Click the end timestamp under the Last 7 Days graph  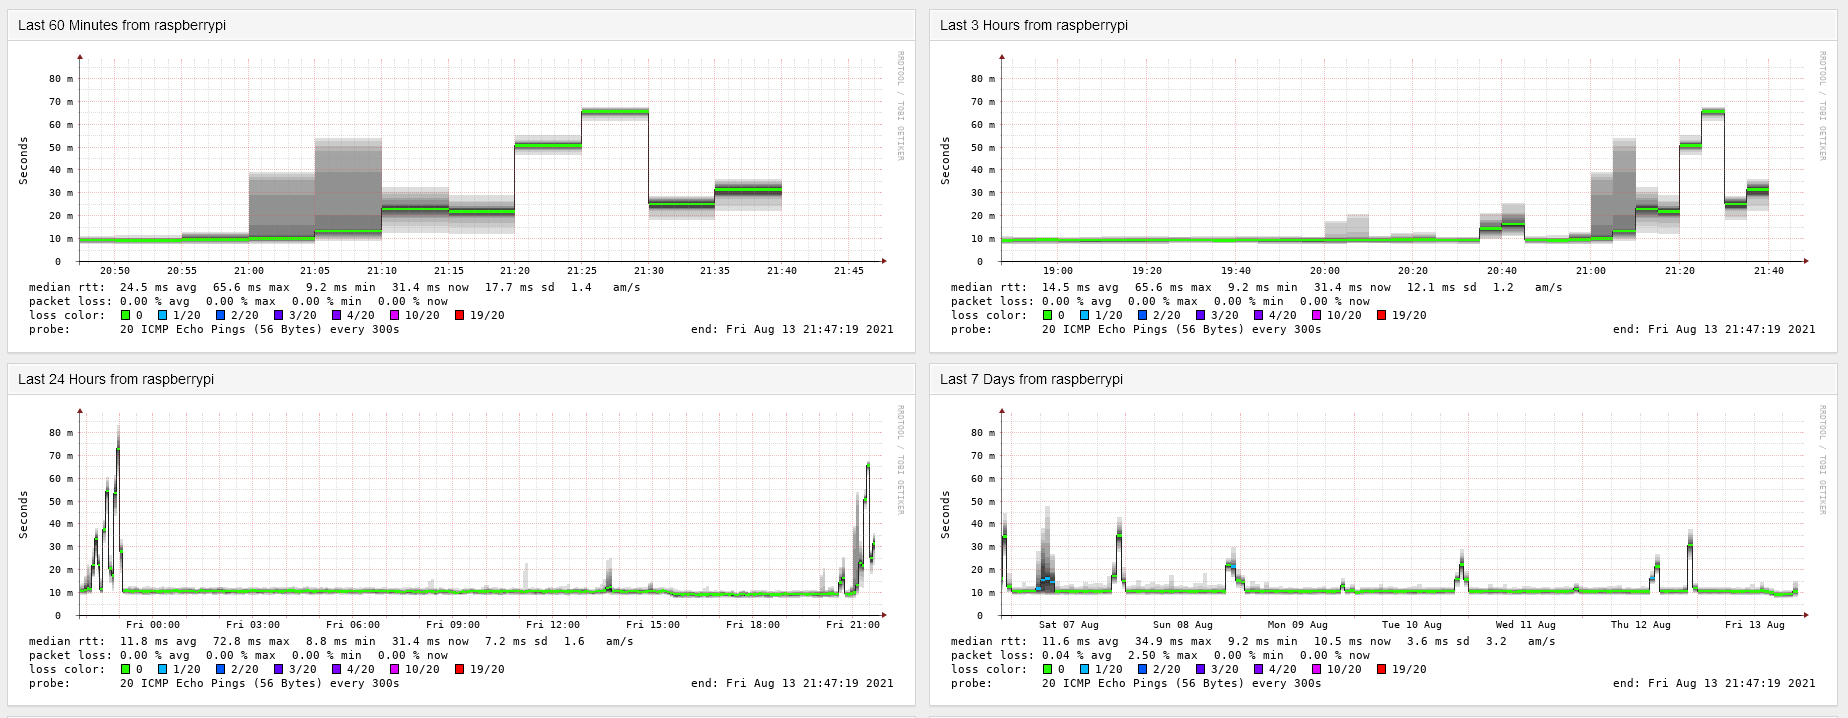1713,683
